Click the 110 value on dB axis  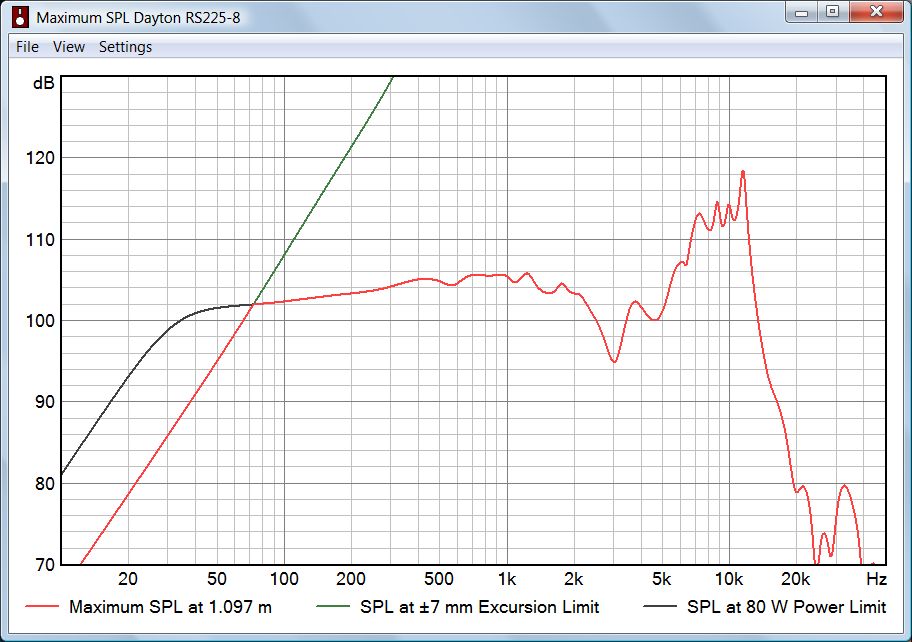point(41,239)
